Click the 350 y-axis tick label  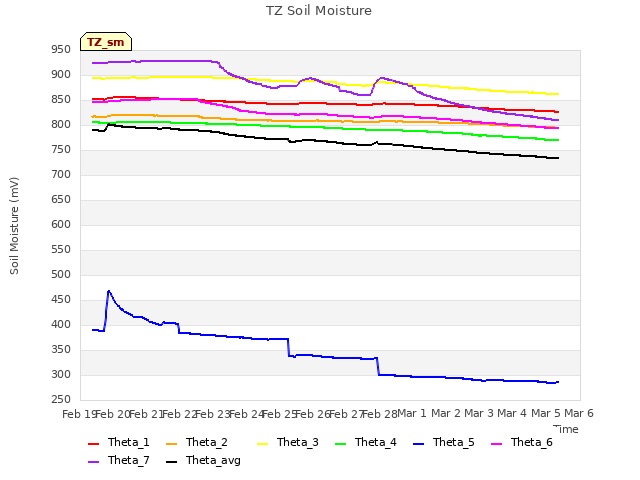click(61, 349)
